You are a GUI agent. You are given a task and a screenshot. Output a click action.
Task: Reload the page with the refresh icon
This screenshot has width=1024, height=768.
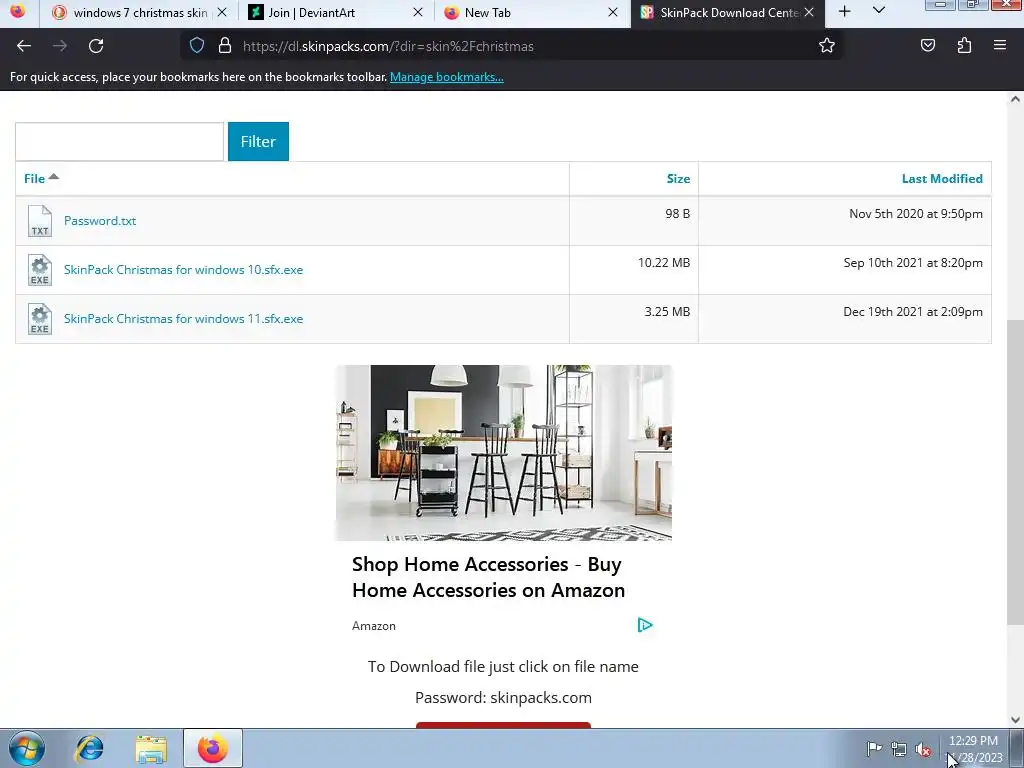(x=96, y=46)
